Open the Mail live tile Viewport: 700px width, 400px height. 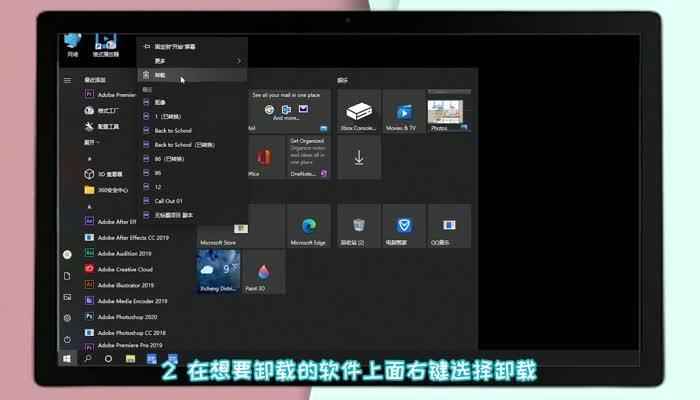click(x=289, y=111)
